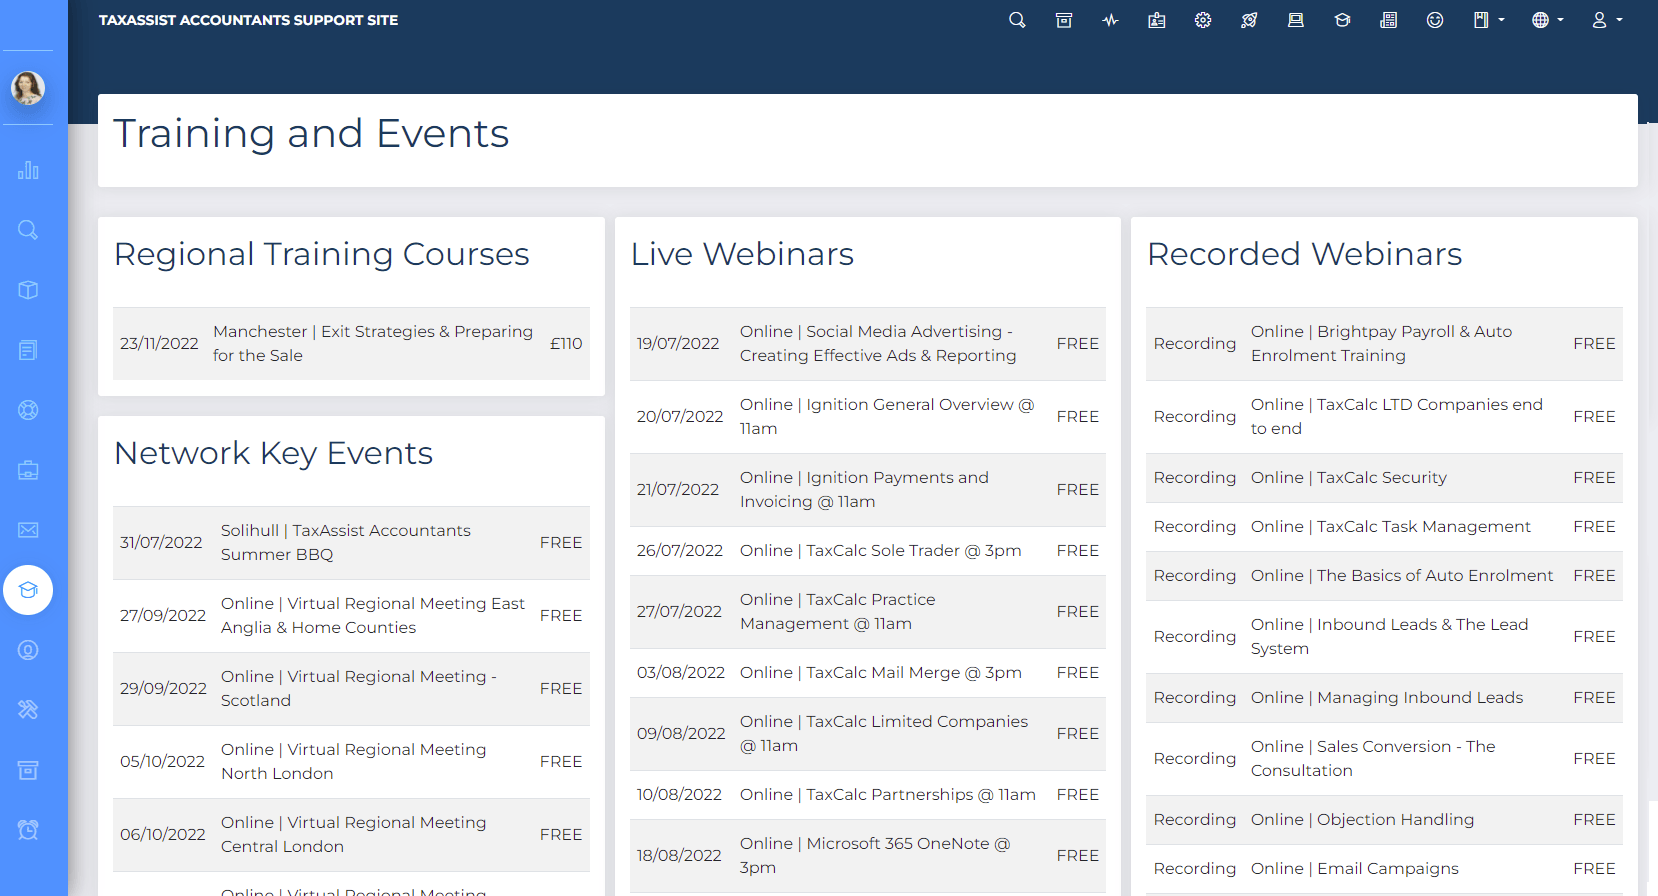Click the search magnifier in the top bar
The image size is (1658, 896).
coord(1017,20)
